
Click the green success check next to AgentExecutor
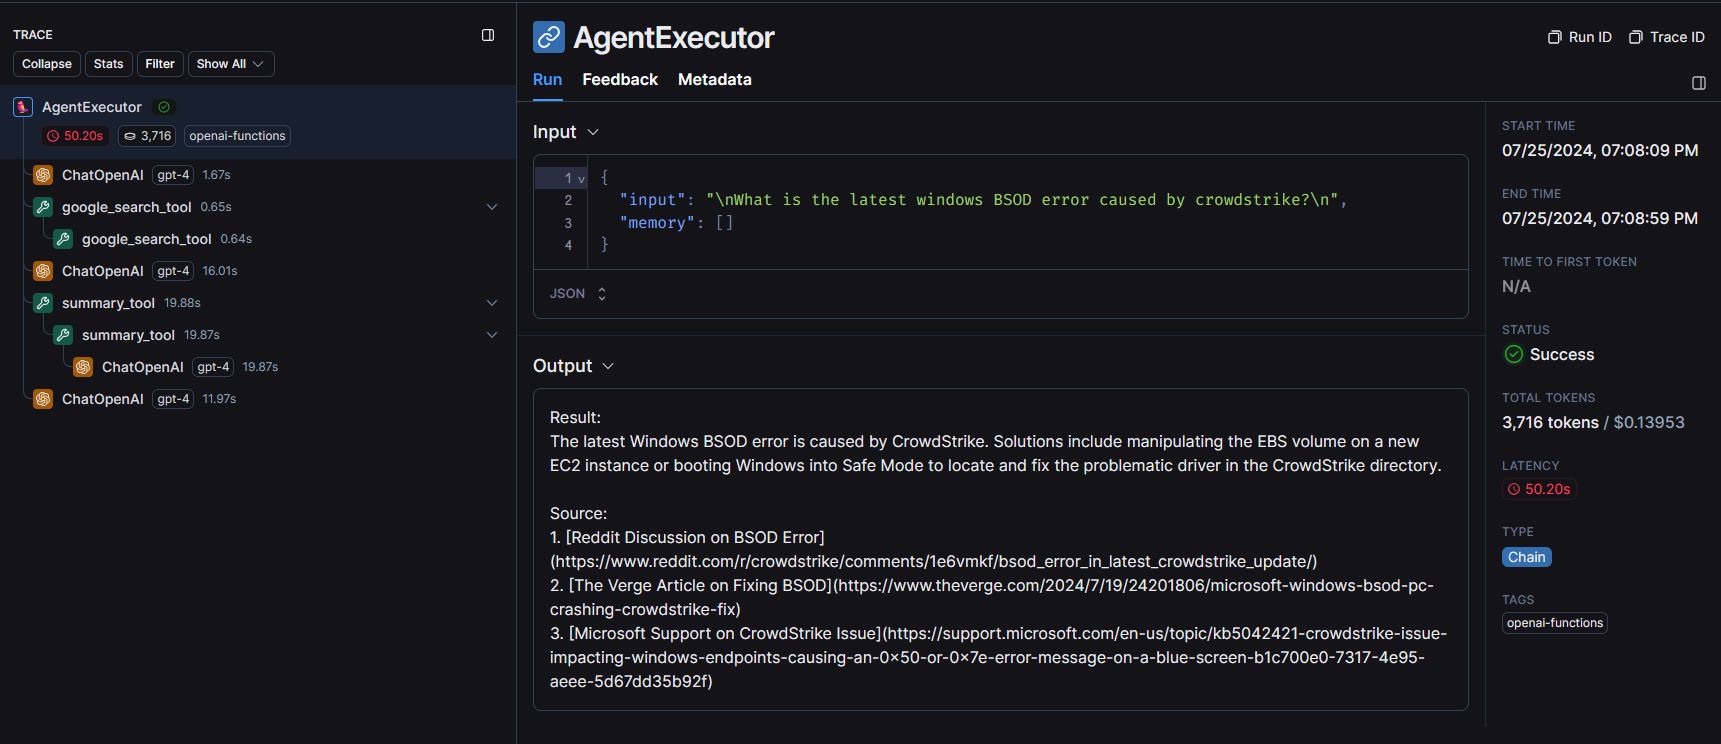point(164,107)
